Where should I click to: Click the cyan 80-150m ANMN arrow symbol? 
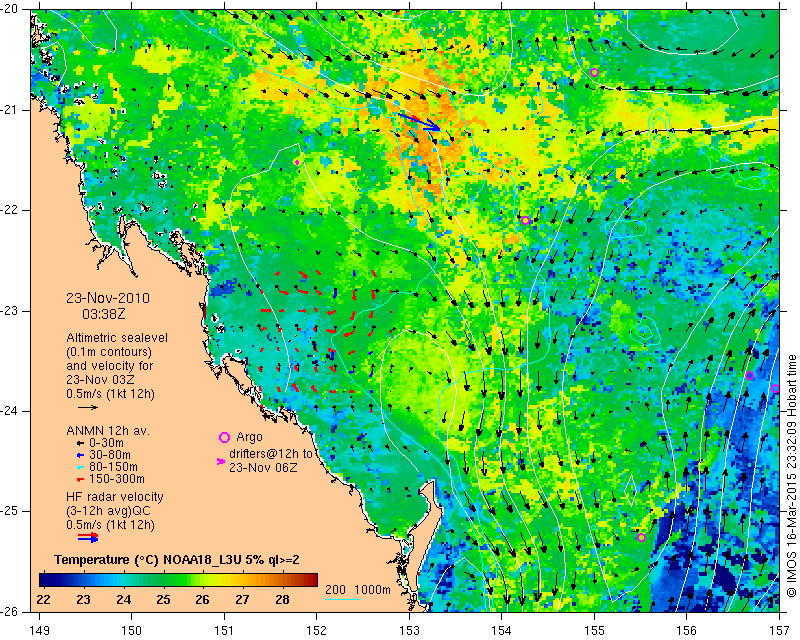click(x=81, y=467)
